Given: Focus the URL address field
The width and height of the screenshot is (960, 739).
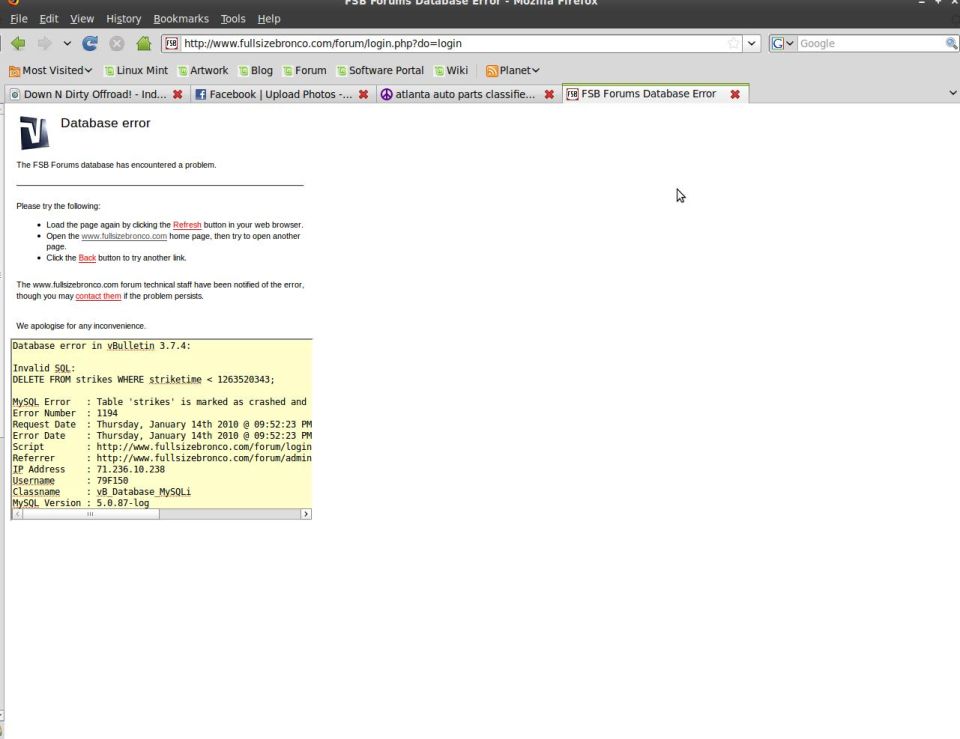Looking at the screenshot, I should click(453, 43).
